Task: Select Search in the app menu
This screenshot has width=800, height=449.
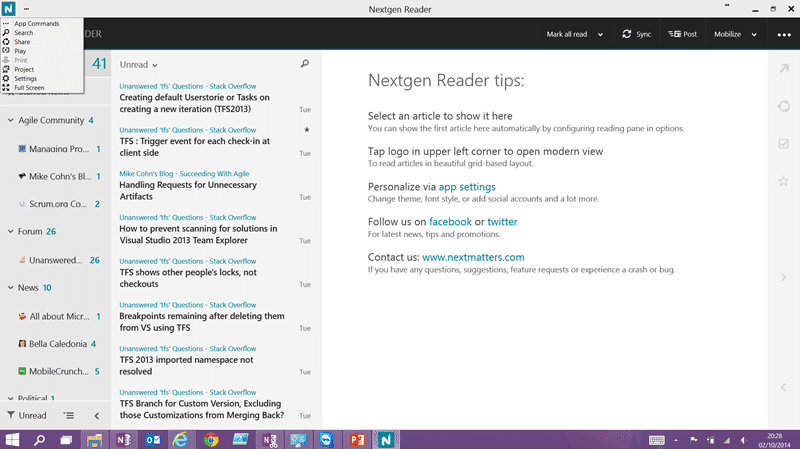Action: click(23, 33)
